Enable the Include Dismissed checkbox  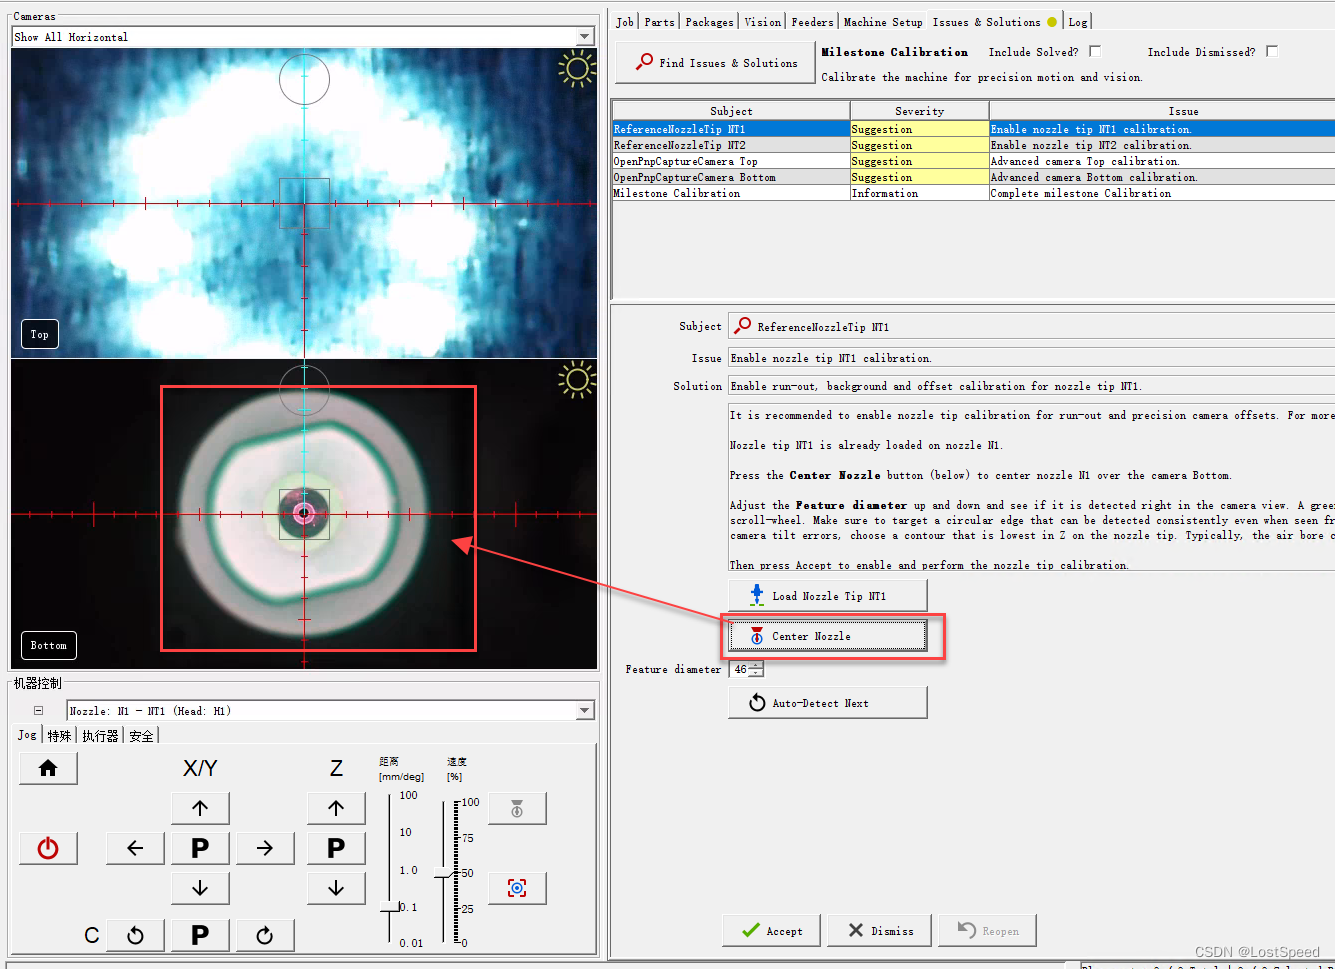1272,51
